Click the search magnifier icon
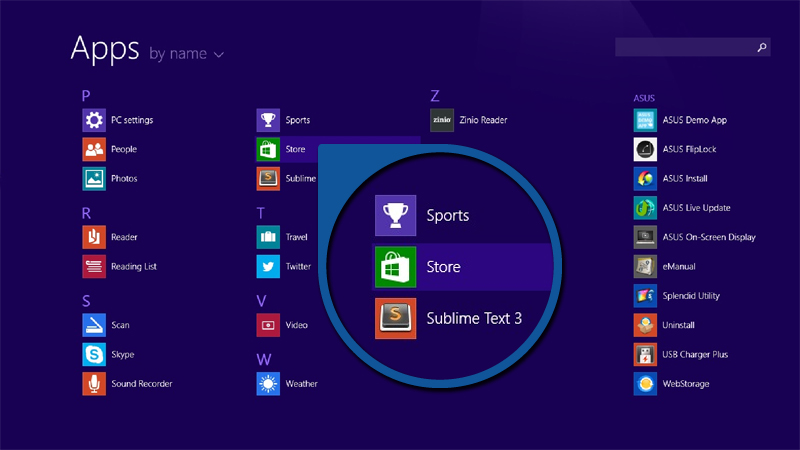The image size is (800, 450). click(762, 47)
